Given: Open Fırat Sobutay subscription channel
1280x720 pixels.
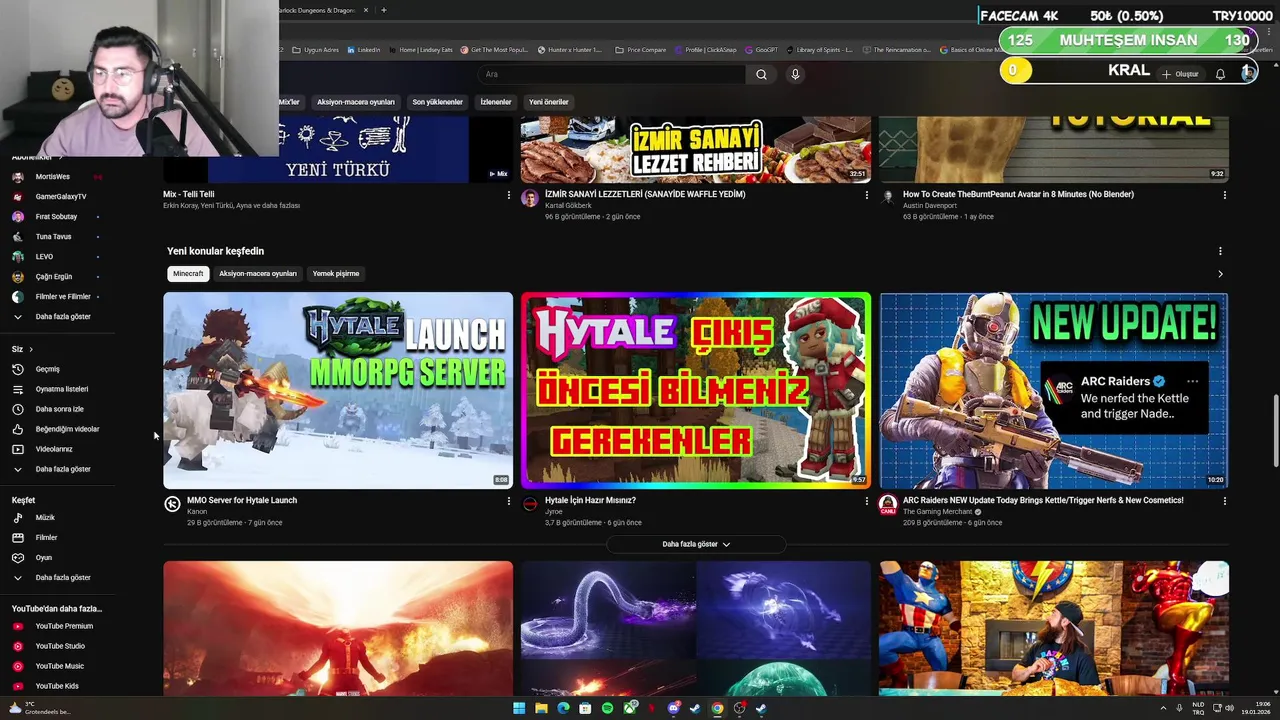Looking at the screenshot, I should [x=57, y=216].
